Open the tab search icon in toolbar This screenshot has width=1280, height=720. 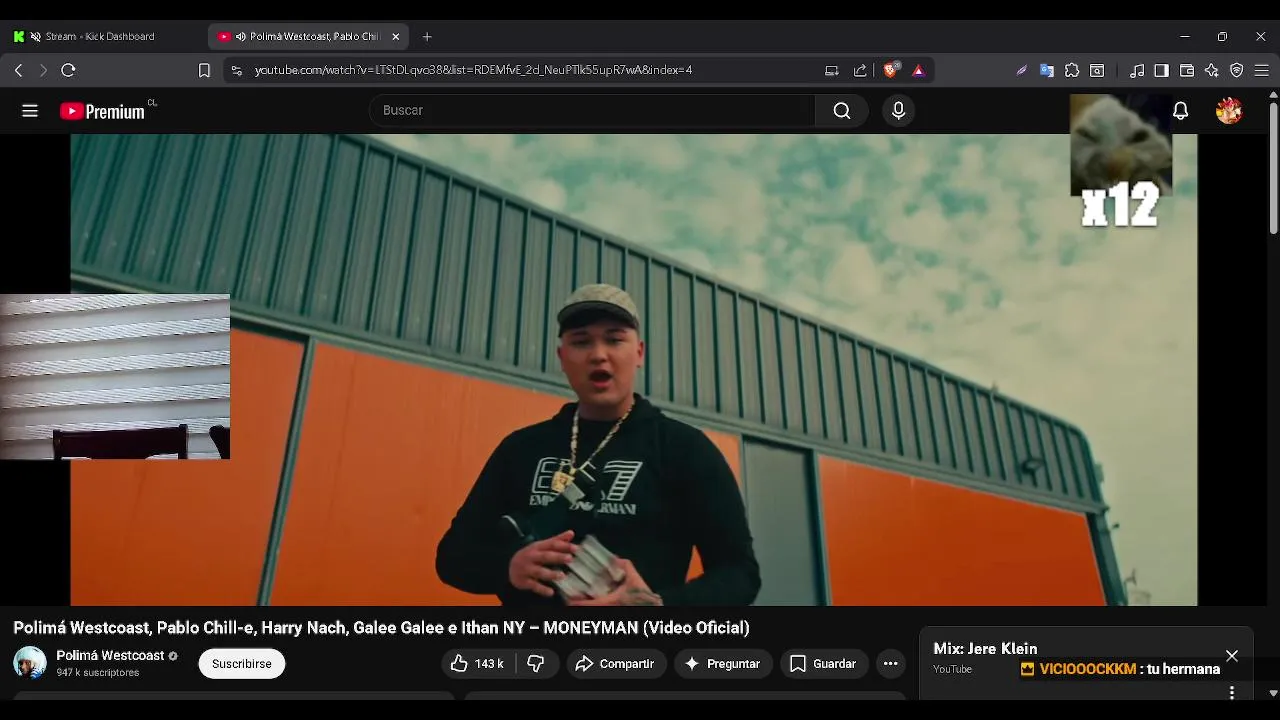(1097, 70)
